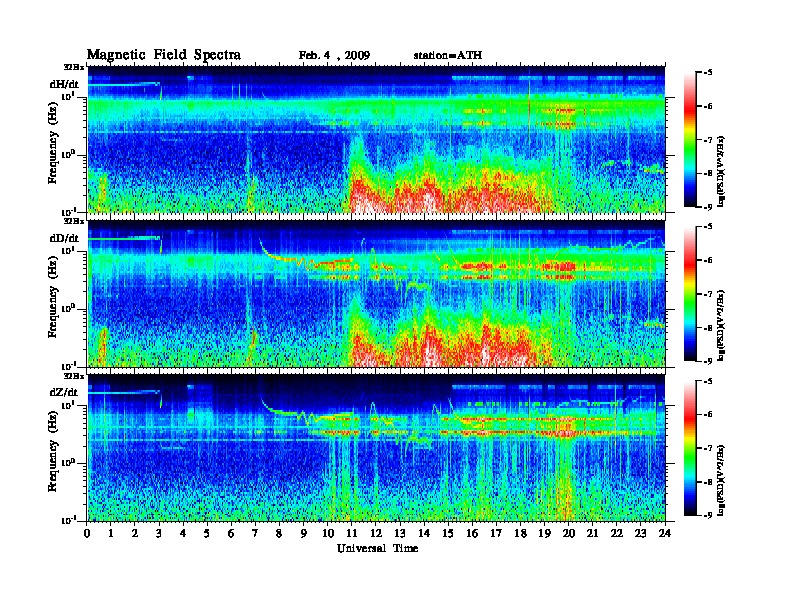The image size is (792, 612).
Task: Click the dD/dt spectrogram plot
Action: [377, 293]
